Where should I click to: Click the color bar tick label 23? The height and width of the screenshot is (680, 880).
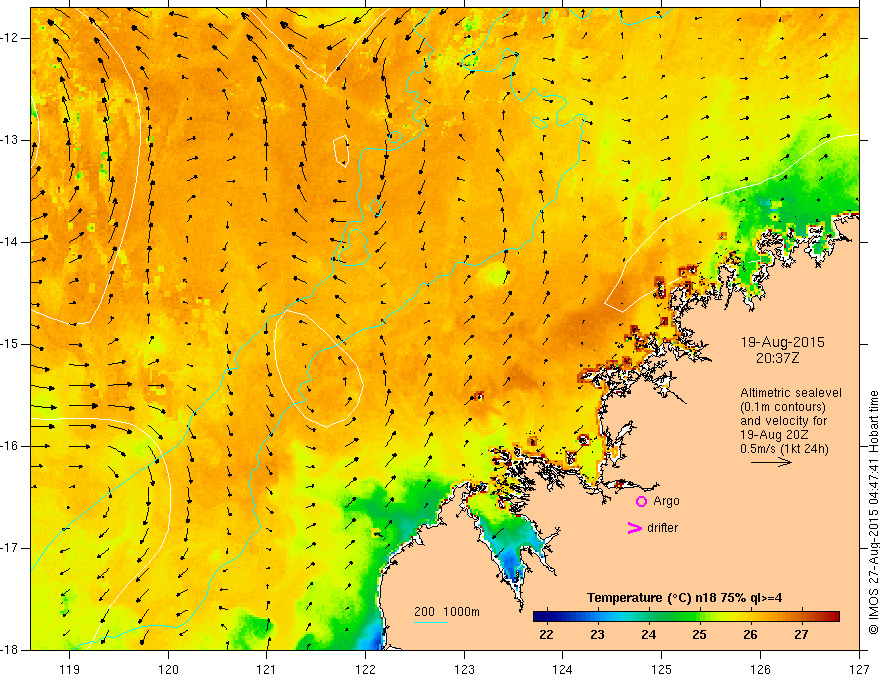click(x=597, y=635)
